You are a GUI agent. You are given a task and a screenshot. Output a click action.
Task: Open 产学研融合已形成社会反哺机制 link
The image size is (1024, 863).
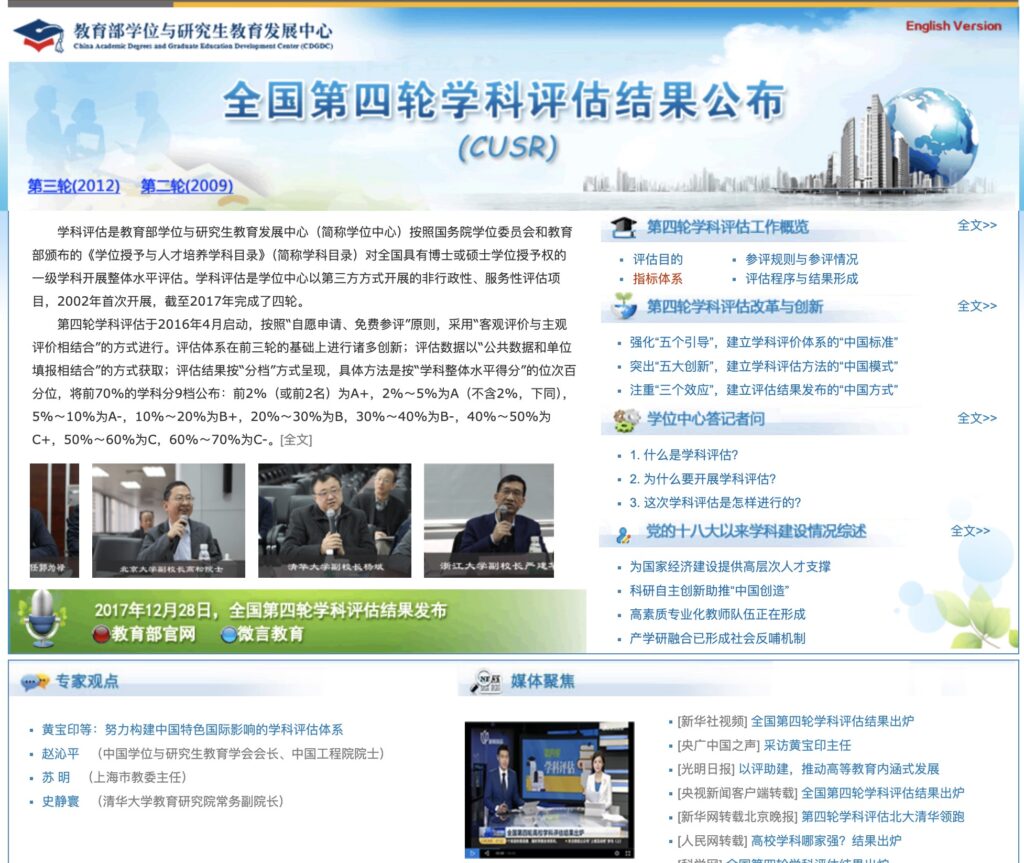pos(718,638)
